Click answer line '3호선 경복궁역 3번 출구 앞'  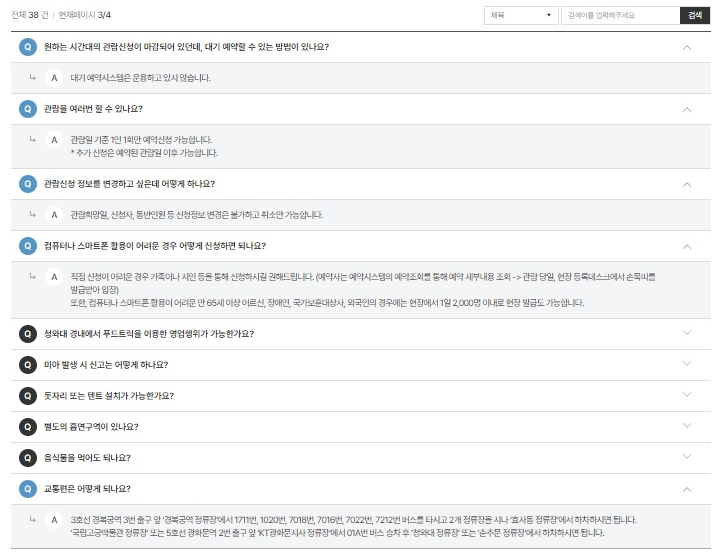(353, 520)
